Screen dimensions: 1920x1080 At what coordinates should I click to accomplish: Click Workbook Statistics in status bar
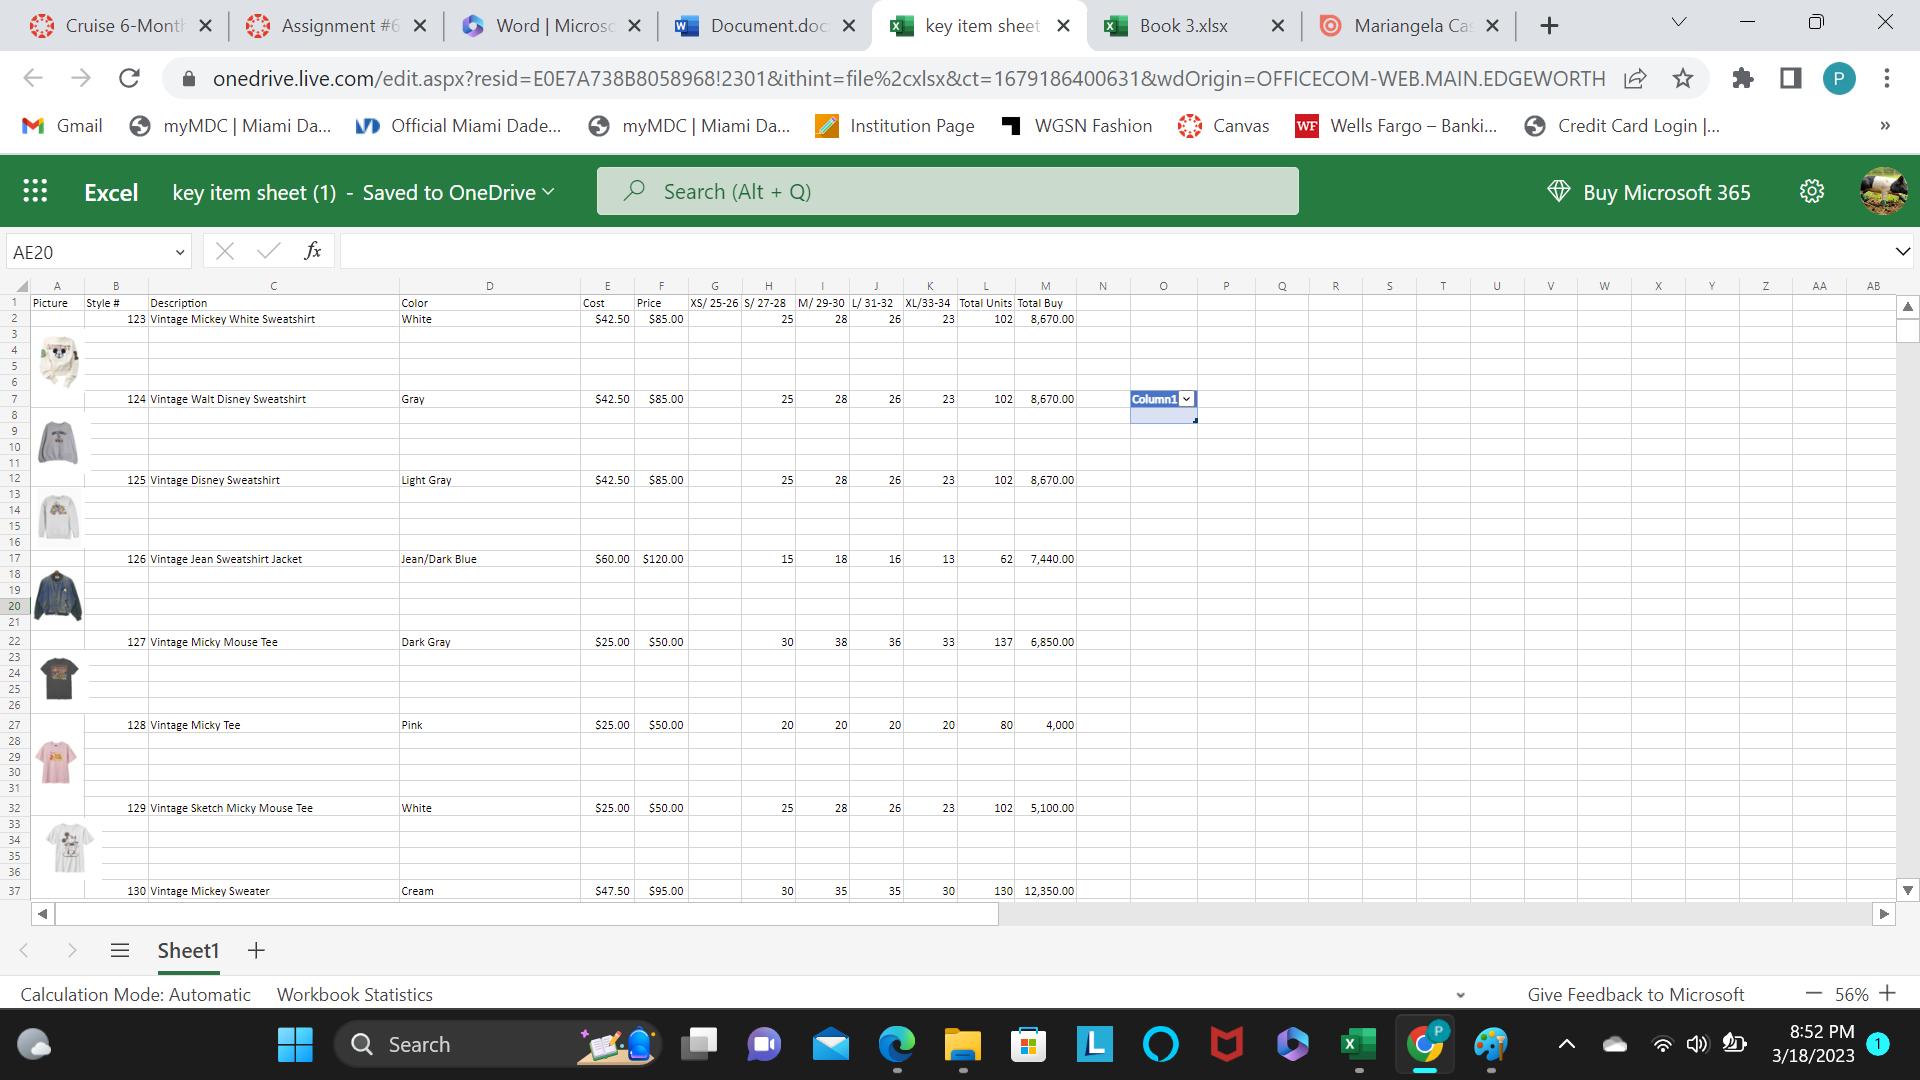[354, 994]
